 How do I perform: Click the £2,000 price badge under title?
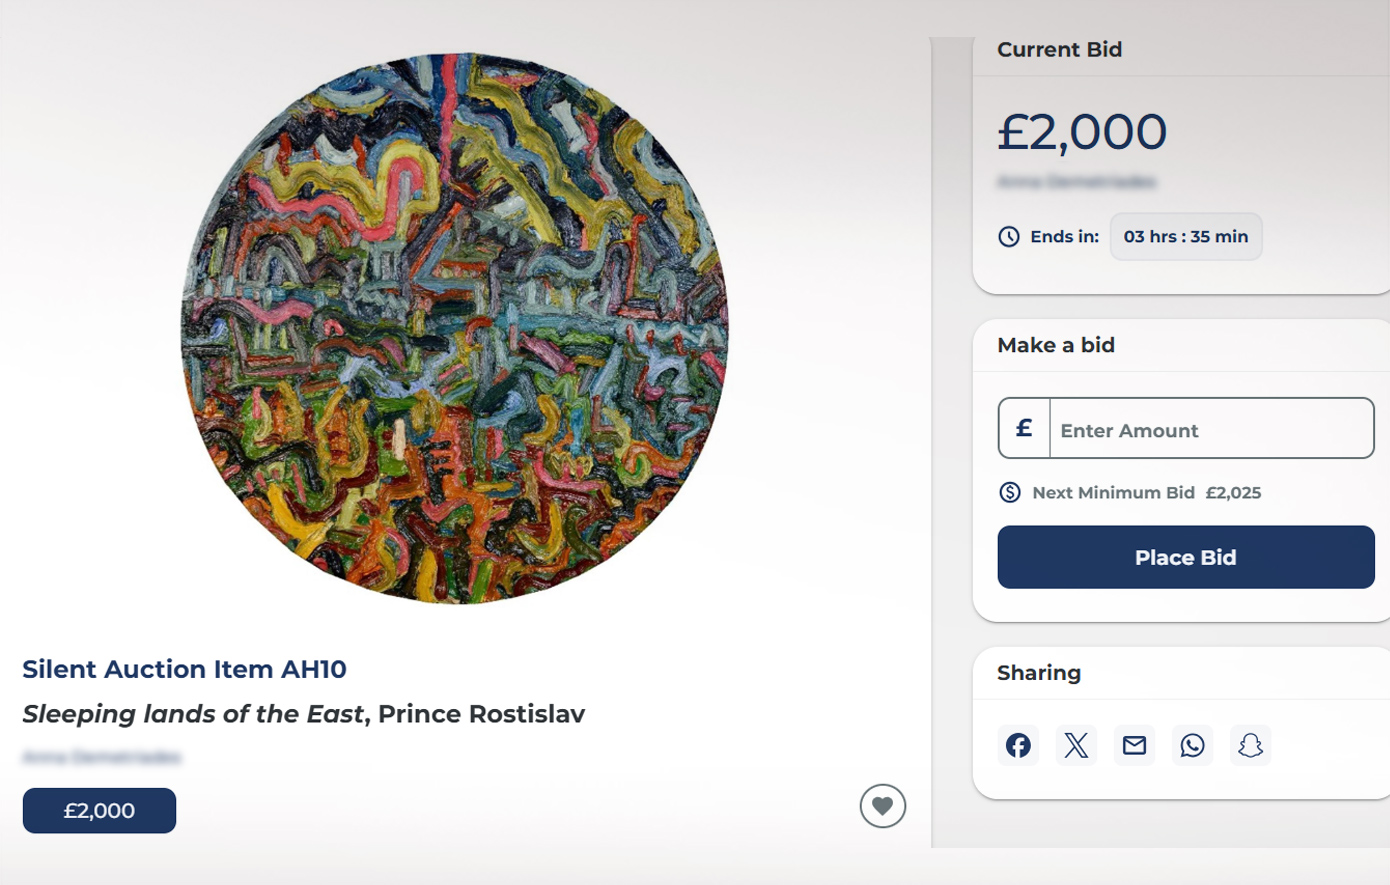pyautogui.click(x=99, y=810)
